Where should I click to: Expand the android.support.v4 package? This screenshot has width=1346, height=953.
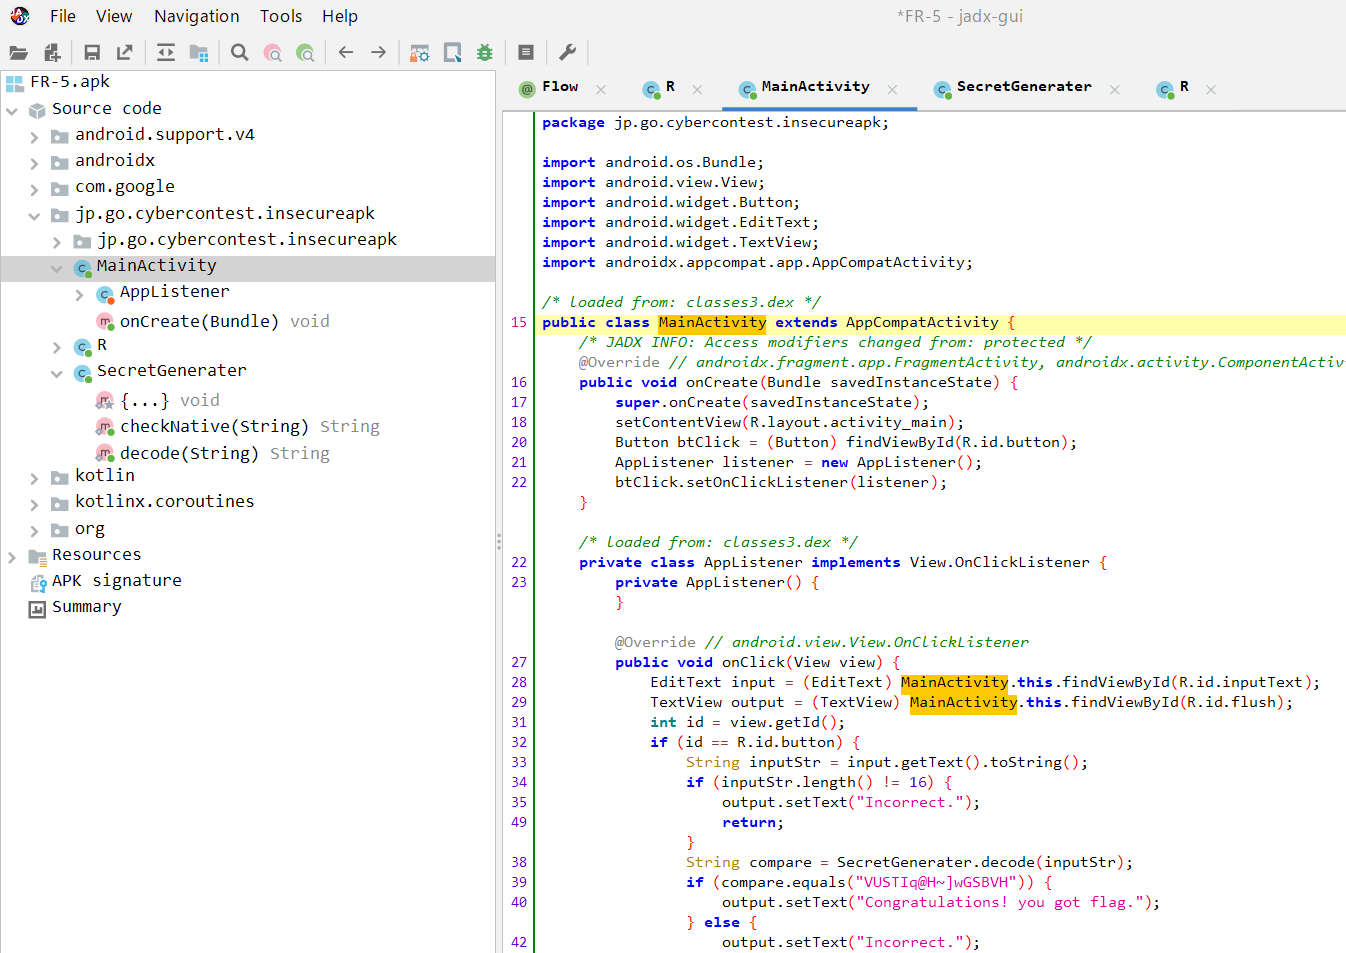35,136
